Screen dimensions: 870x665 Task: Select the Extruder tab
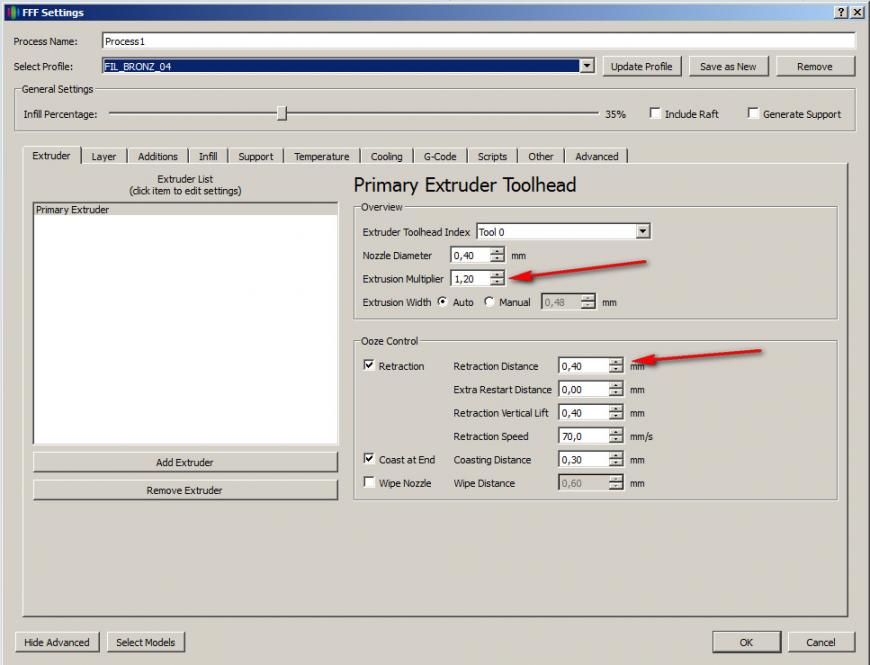(51, 155)
